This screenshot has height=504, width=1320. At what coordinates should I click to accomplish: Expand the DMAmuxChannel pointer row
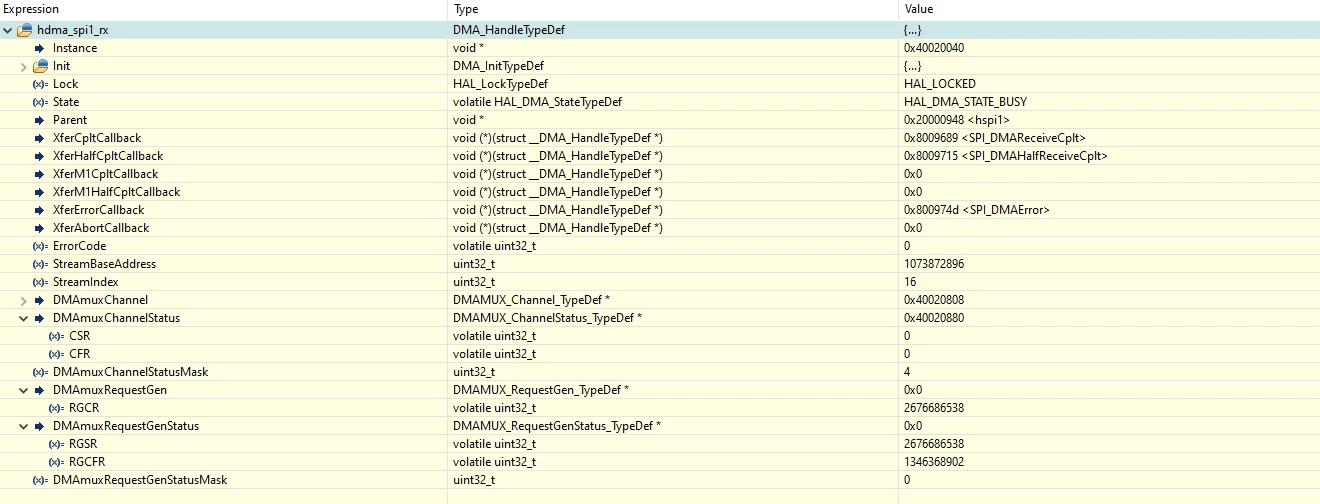(x=23, y=300)
